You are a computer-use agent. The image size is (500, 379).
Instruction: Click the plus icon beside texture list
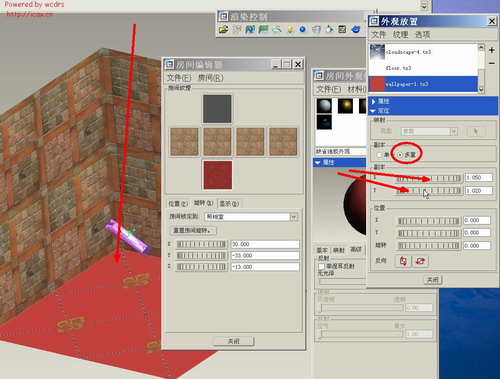pos(492,50)
